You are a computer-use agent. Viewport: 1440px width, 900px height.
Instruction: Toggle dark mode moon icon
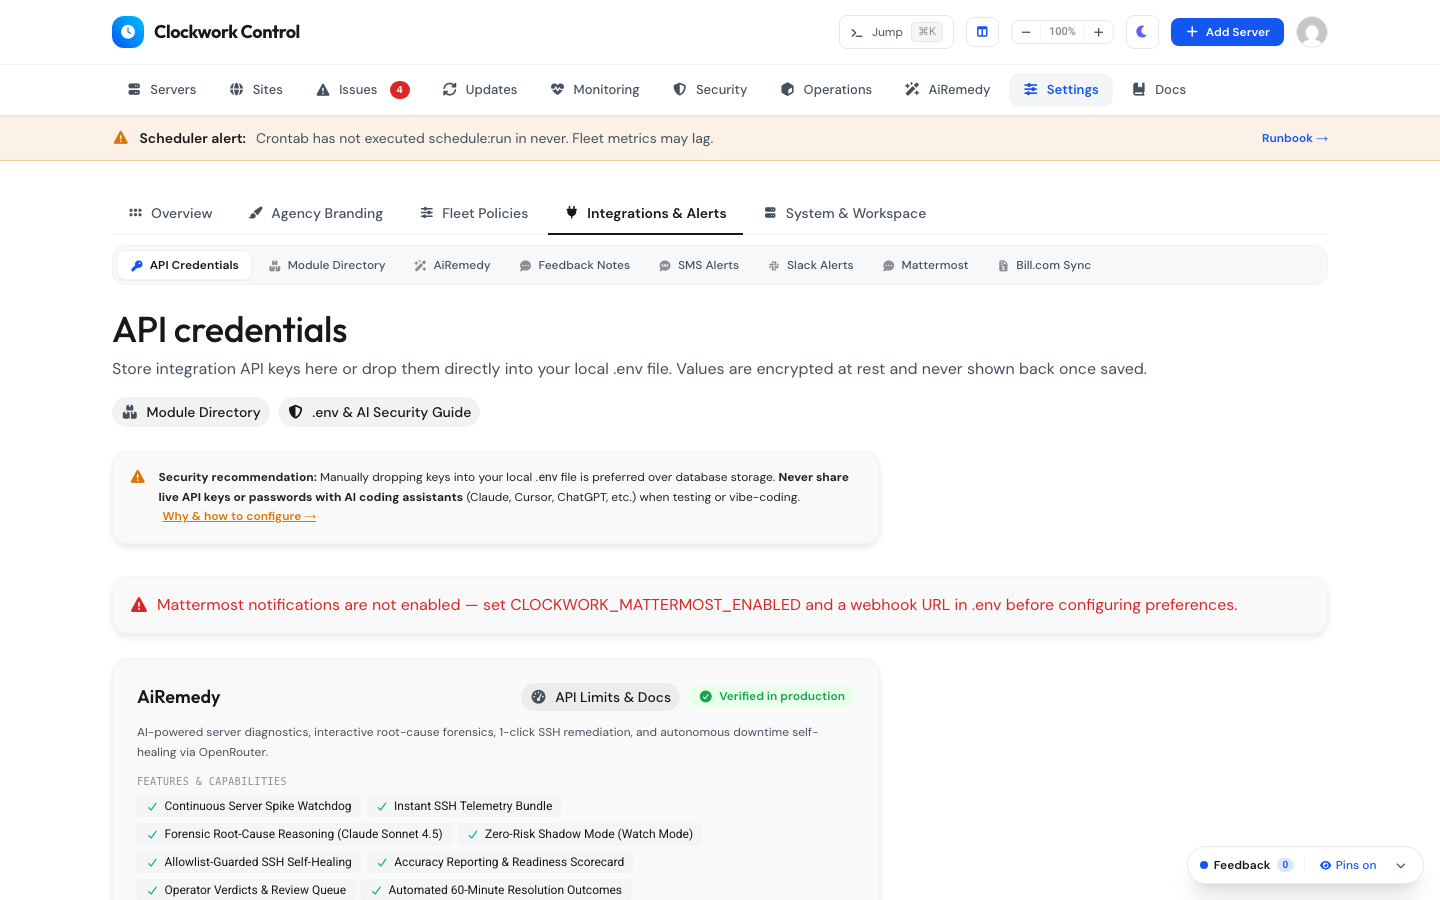click(x=1142, y=32)
